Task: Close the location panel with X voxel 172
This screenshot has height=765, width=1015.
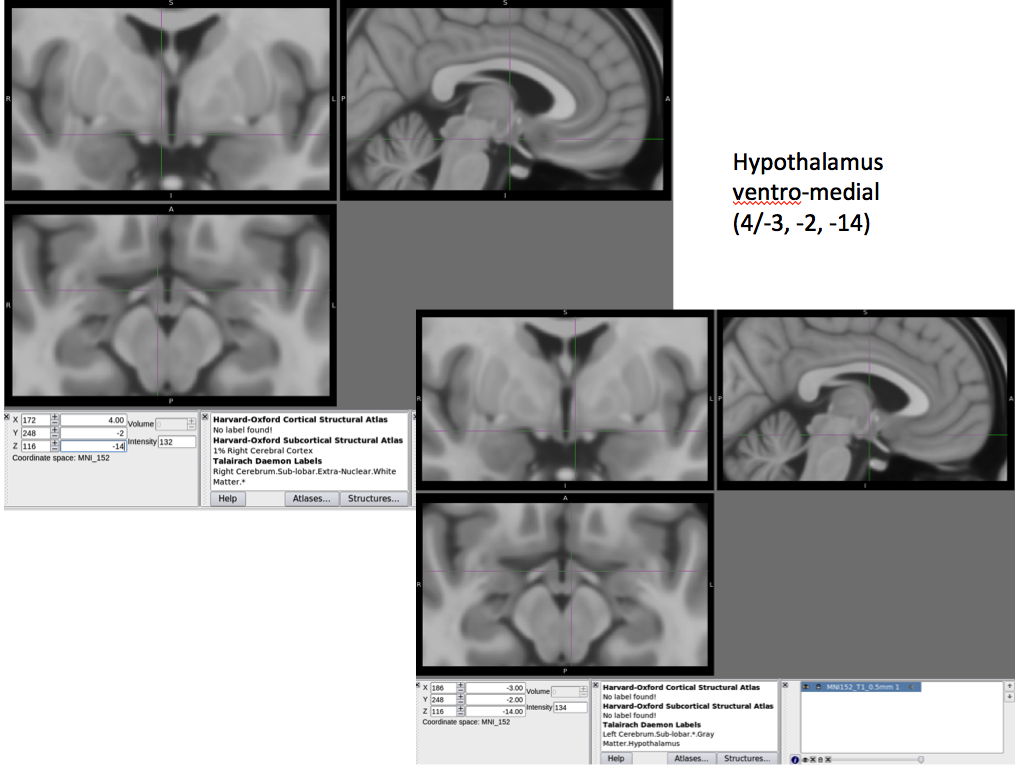Action: click(x=8, y=417)
